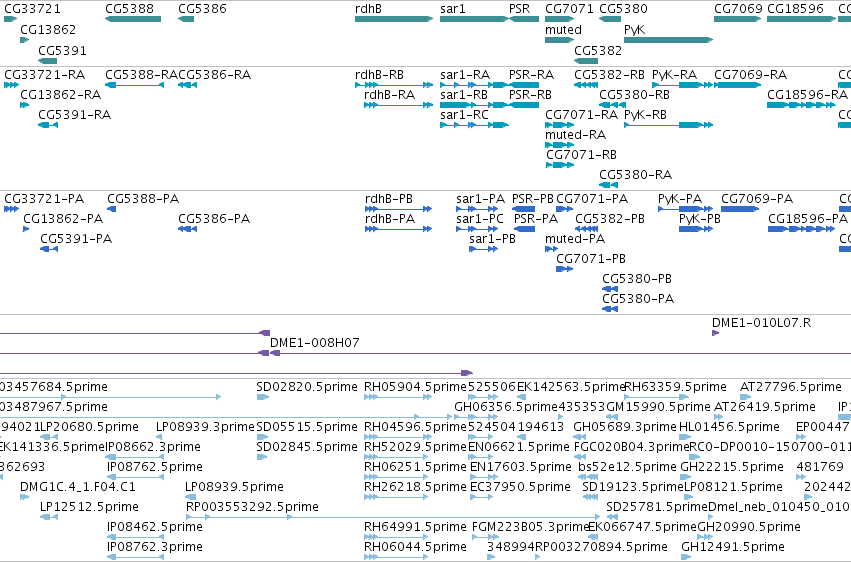Select the CG7071 gene label
851x562 pixels.
pos(569,9)
